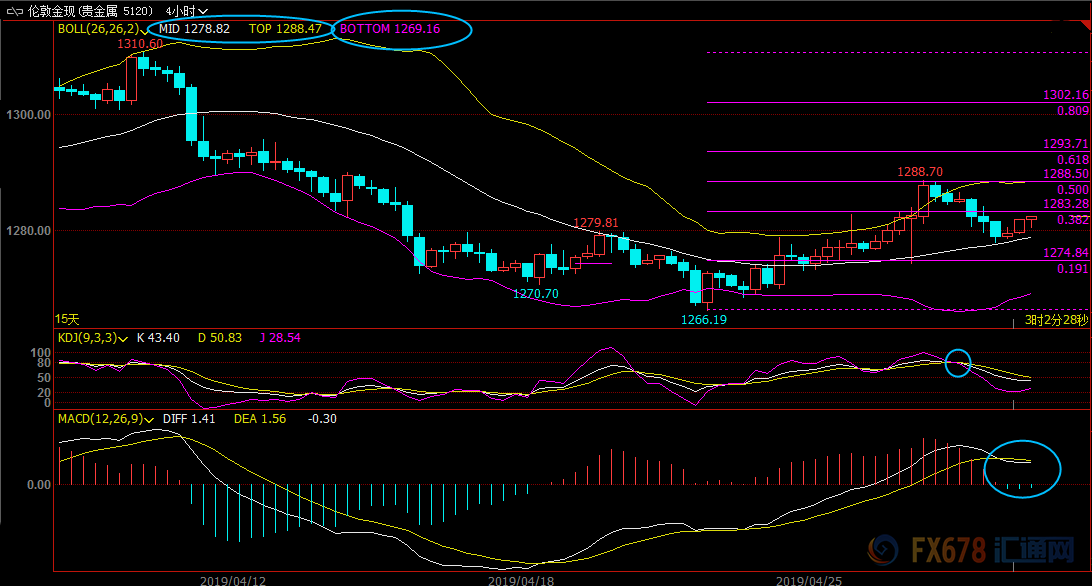Viewport: 1092px width, 586px height.
Task: Click the 1300.00 price axis label
Action: click(26, 115)
